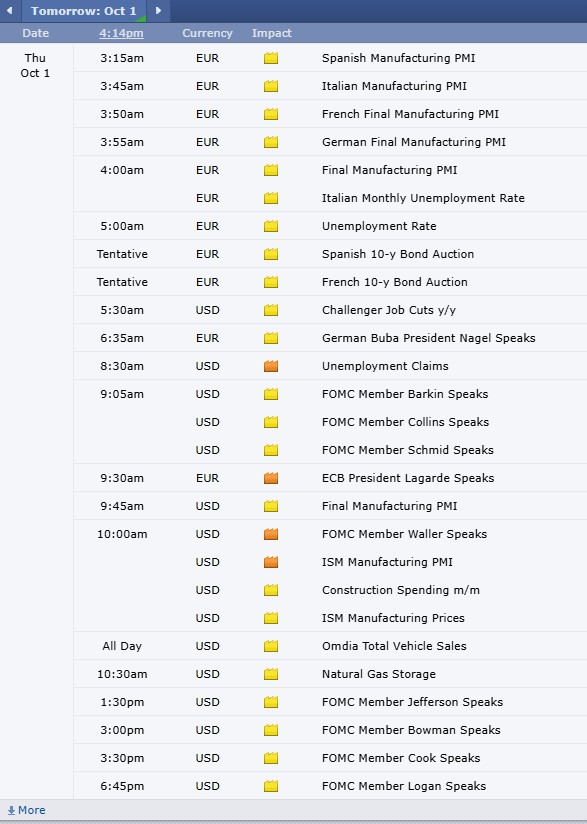Click the download arrow icon beside More
587x824 pixels.
pyautogui.click(x=11, y=810)
